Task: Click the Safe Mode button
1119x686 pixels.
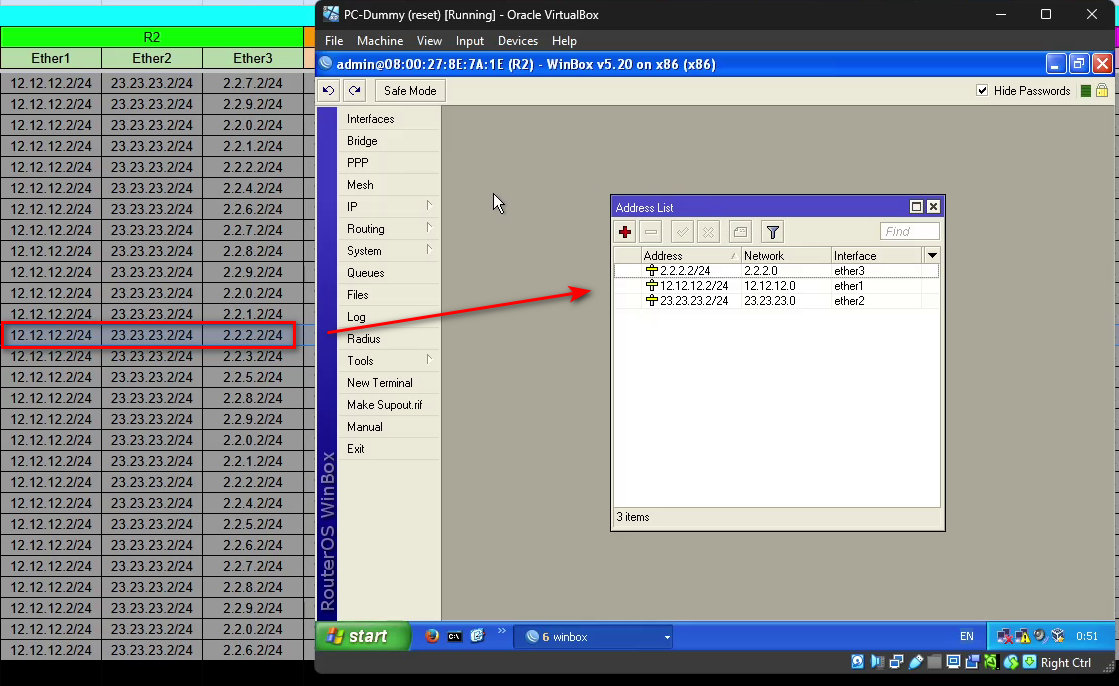Action: (410, 91)
